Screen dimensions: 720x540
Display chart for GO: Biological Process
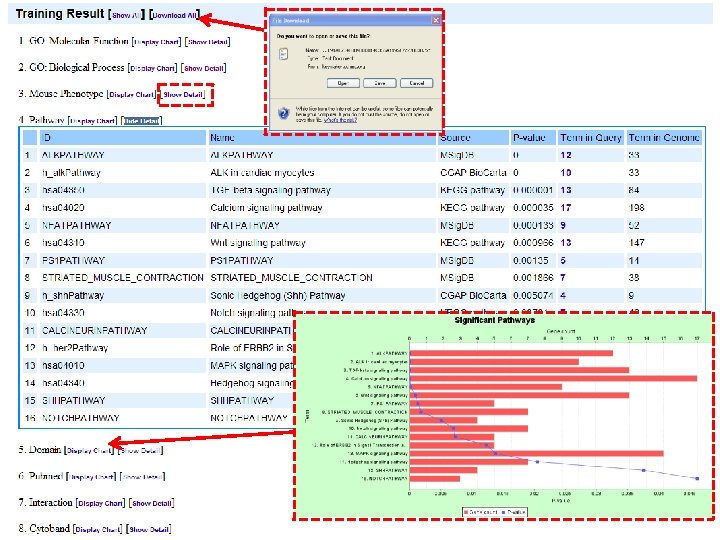pyautogui.click(x=153, y=68)
